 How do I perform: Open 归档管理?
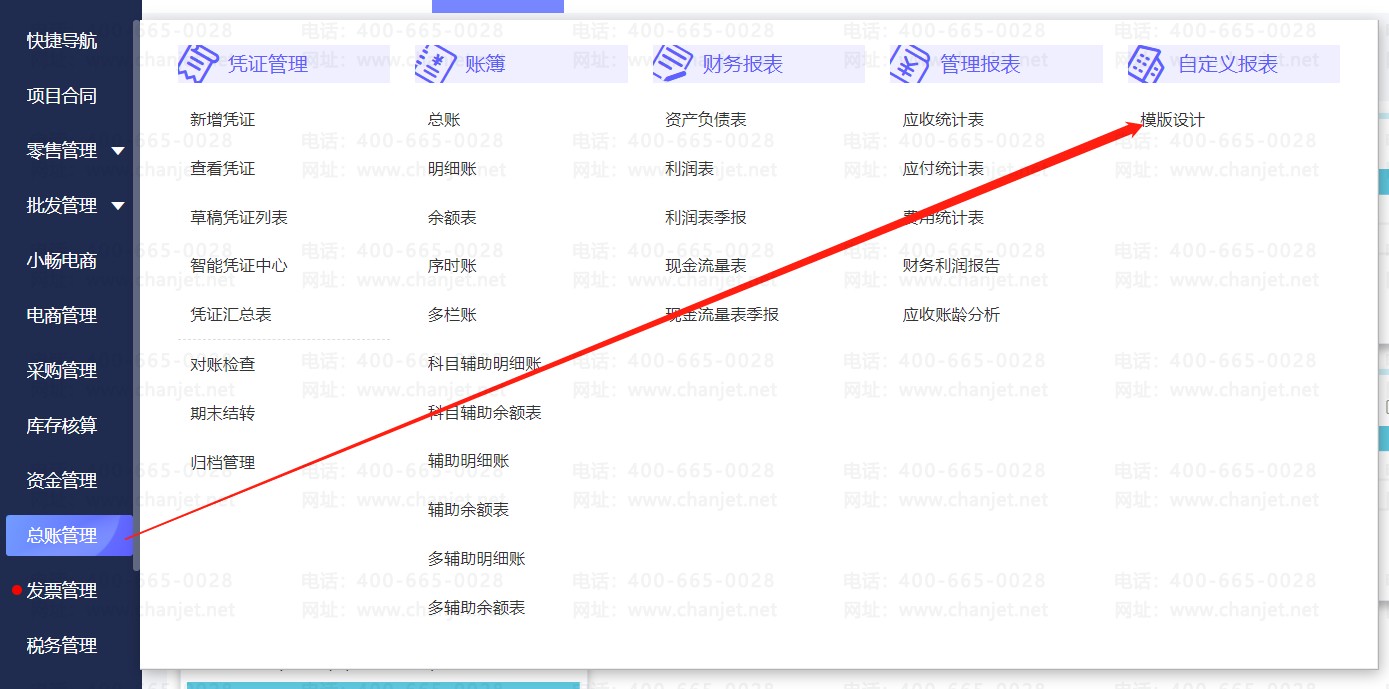tap(223, 463)
